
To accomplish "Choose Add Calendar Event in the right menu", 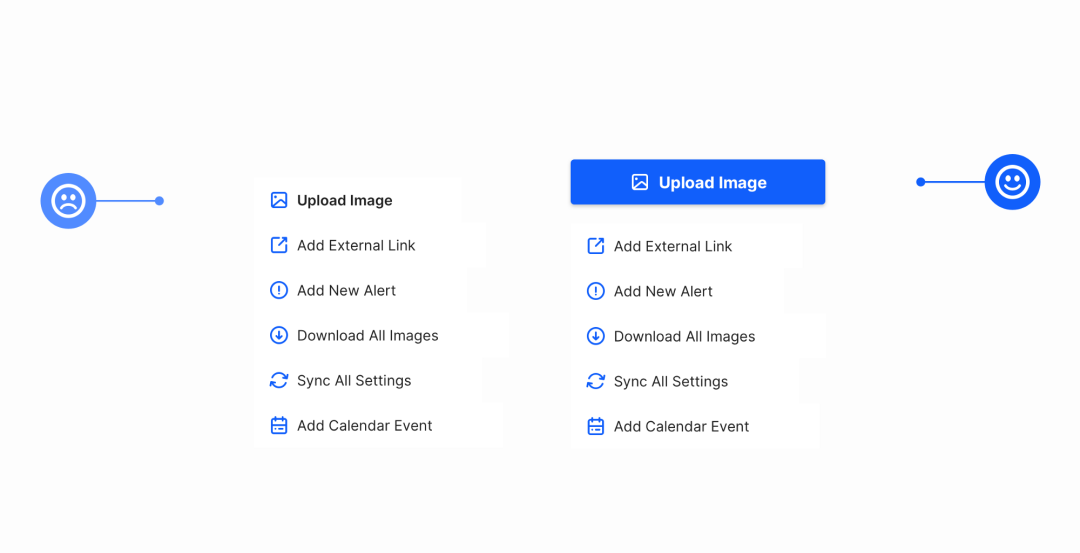I will click(x=681, y=426).
